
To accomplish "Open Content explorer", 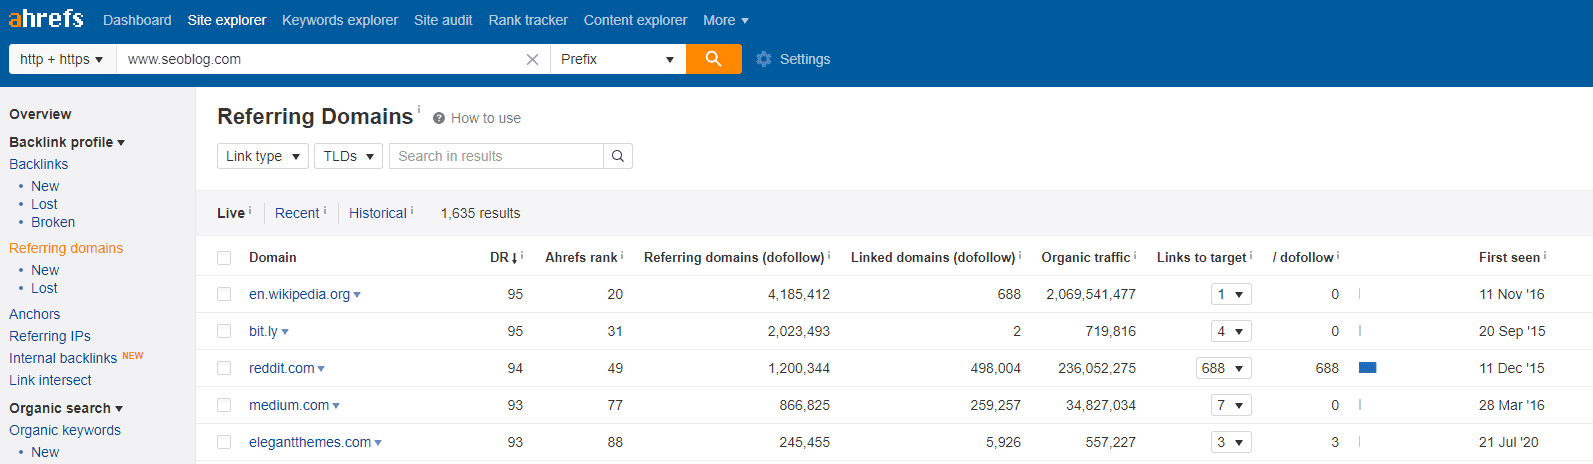I will click(x=635, y=20).
